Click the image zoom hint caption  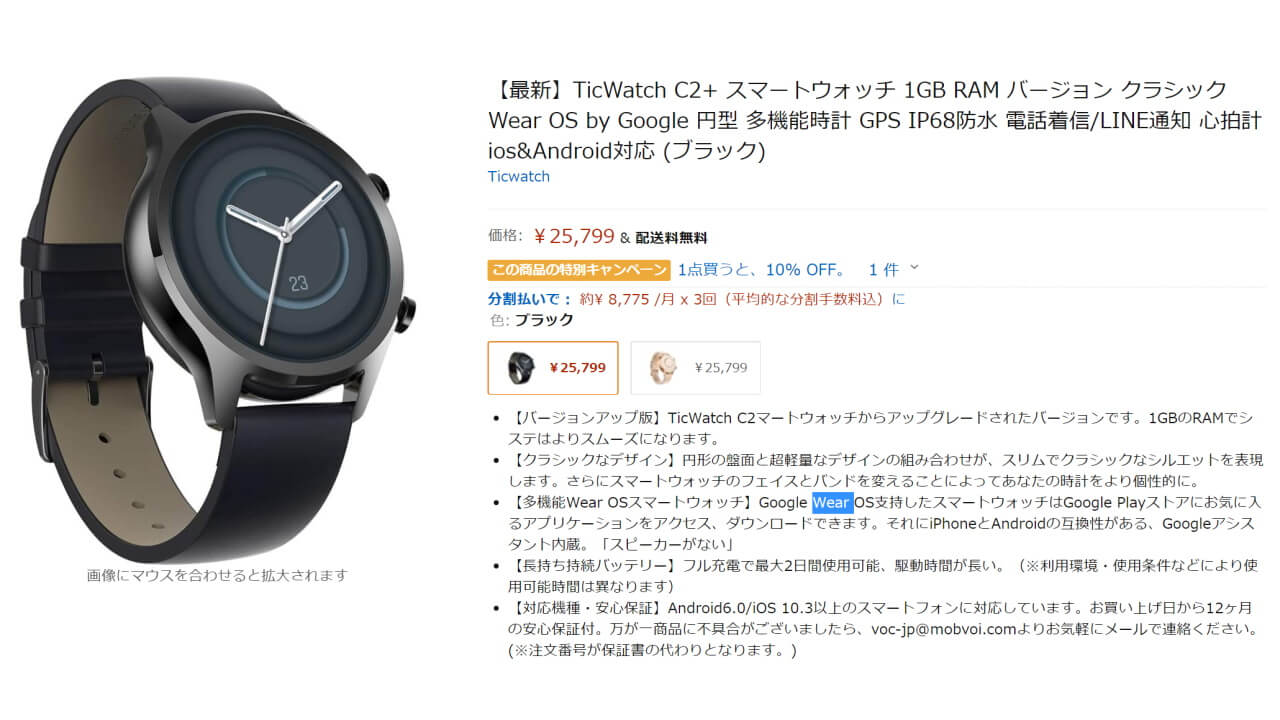point(217,575)
